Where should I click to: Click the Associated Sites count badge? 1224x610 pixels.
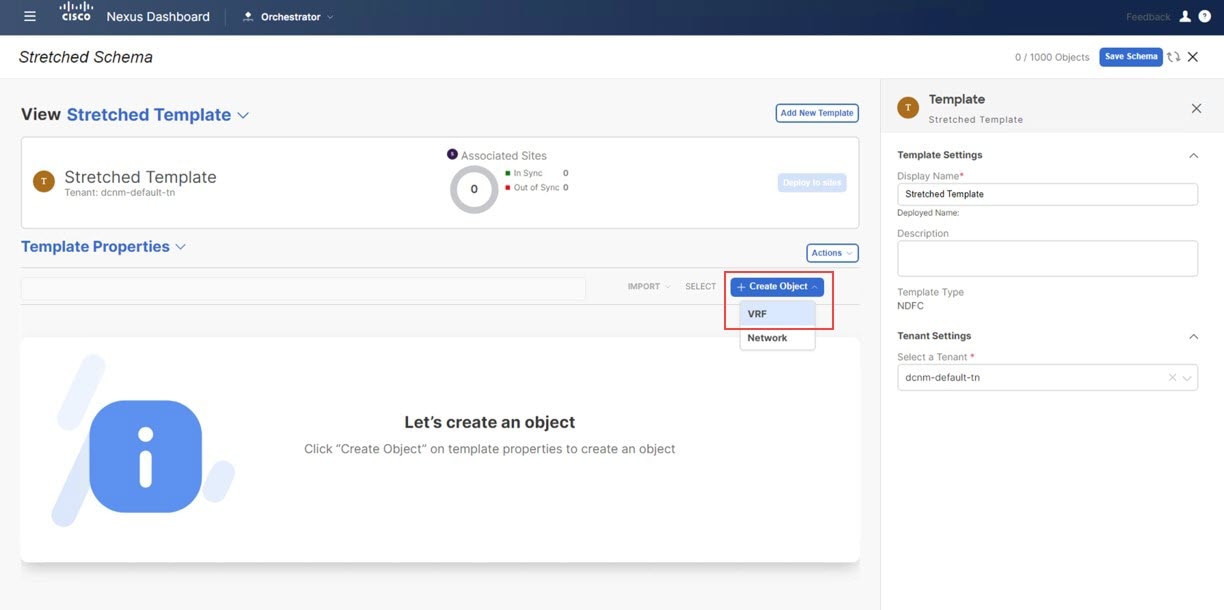point(452,155)
